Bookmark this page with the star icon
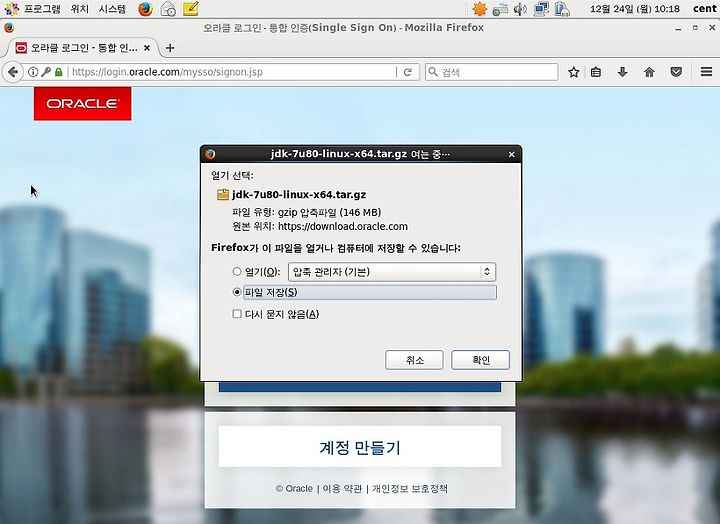720x524 pixels. 573,72
